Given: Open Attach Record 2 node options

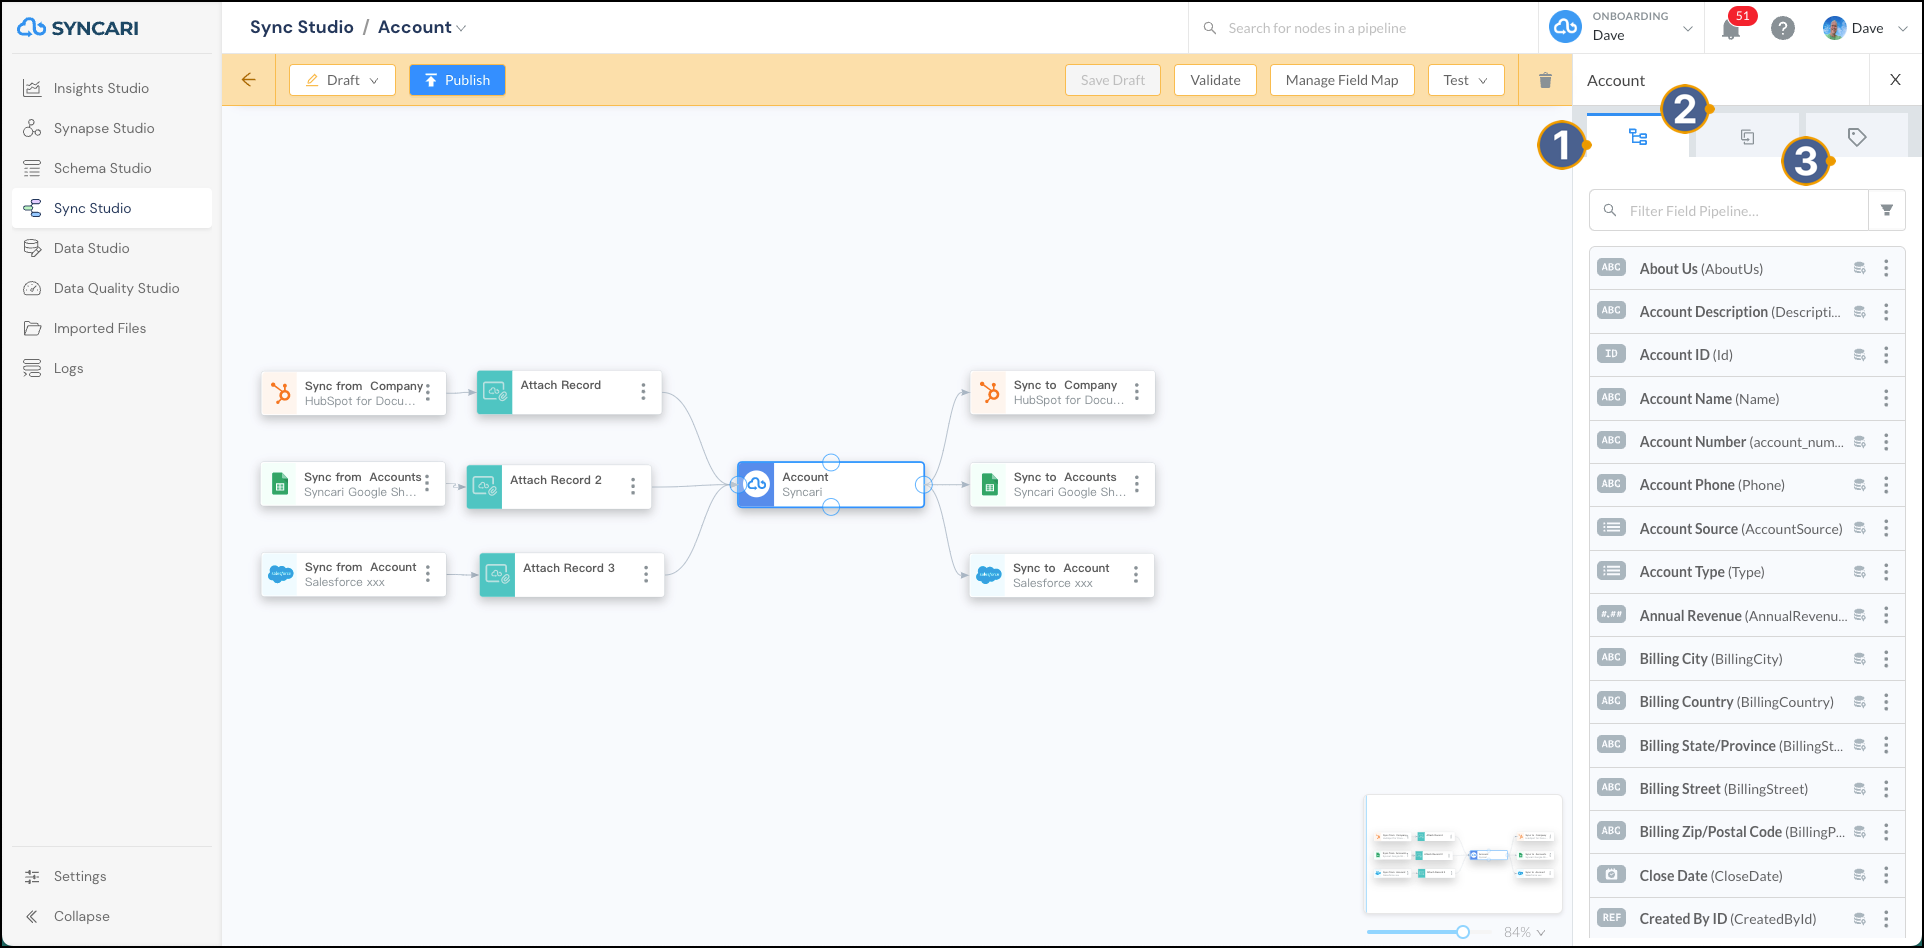Looking at the screenshot, I should point(633,486).
